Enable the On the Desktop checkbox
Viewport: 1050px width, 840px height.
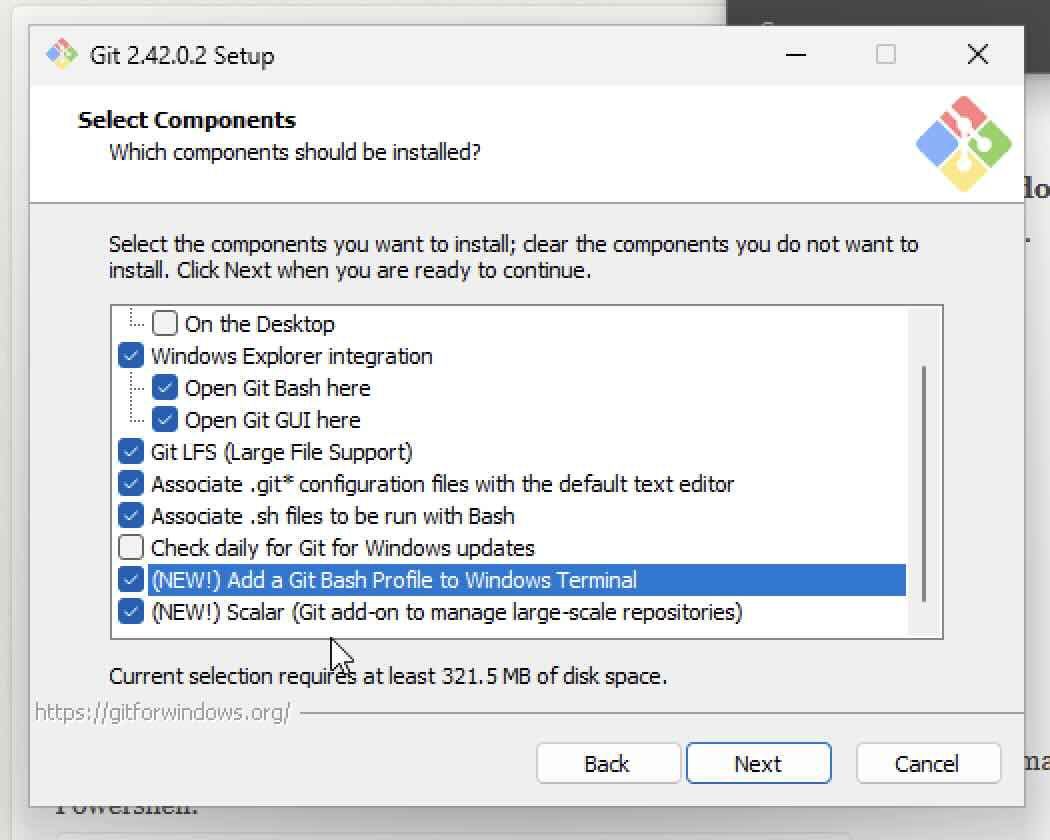pos(165,323)
